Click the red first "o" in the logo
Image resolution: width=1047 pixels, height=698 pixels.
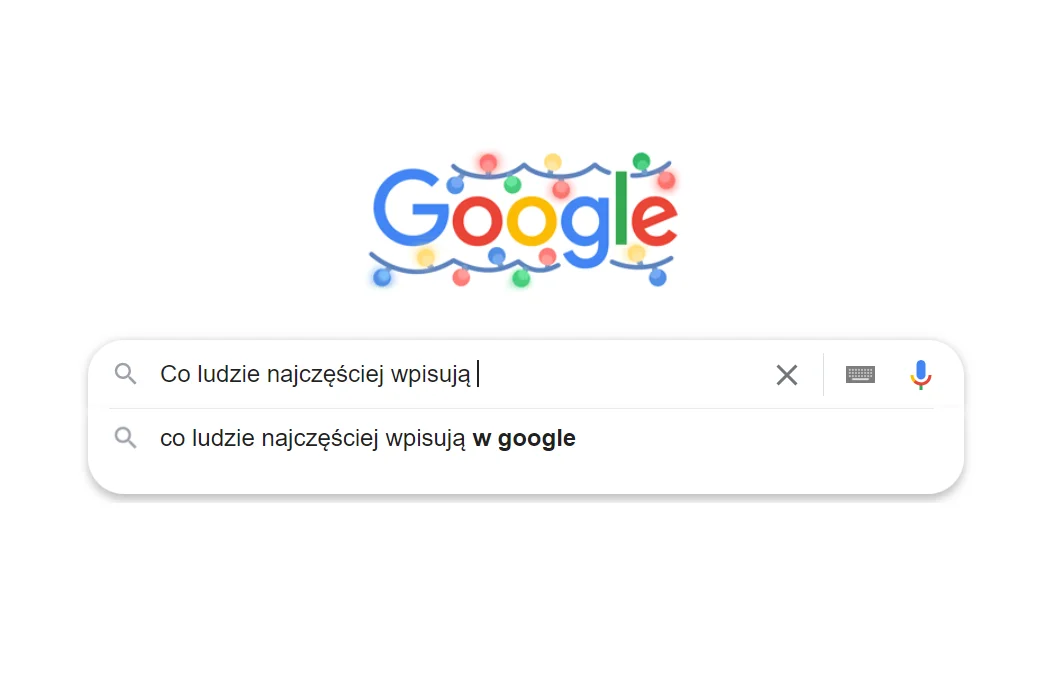[x=477, y=219]
